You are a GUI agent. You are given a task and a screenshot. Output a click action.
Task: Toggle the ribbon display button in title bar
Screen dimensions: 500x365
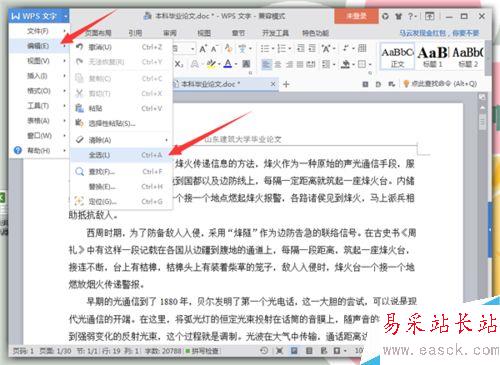(x=430, y=16)
